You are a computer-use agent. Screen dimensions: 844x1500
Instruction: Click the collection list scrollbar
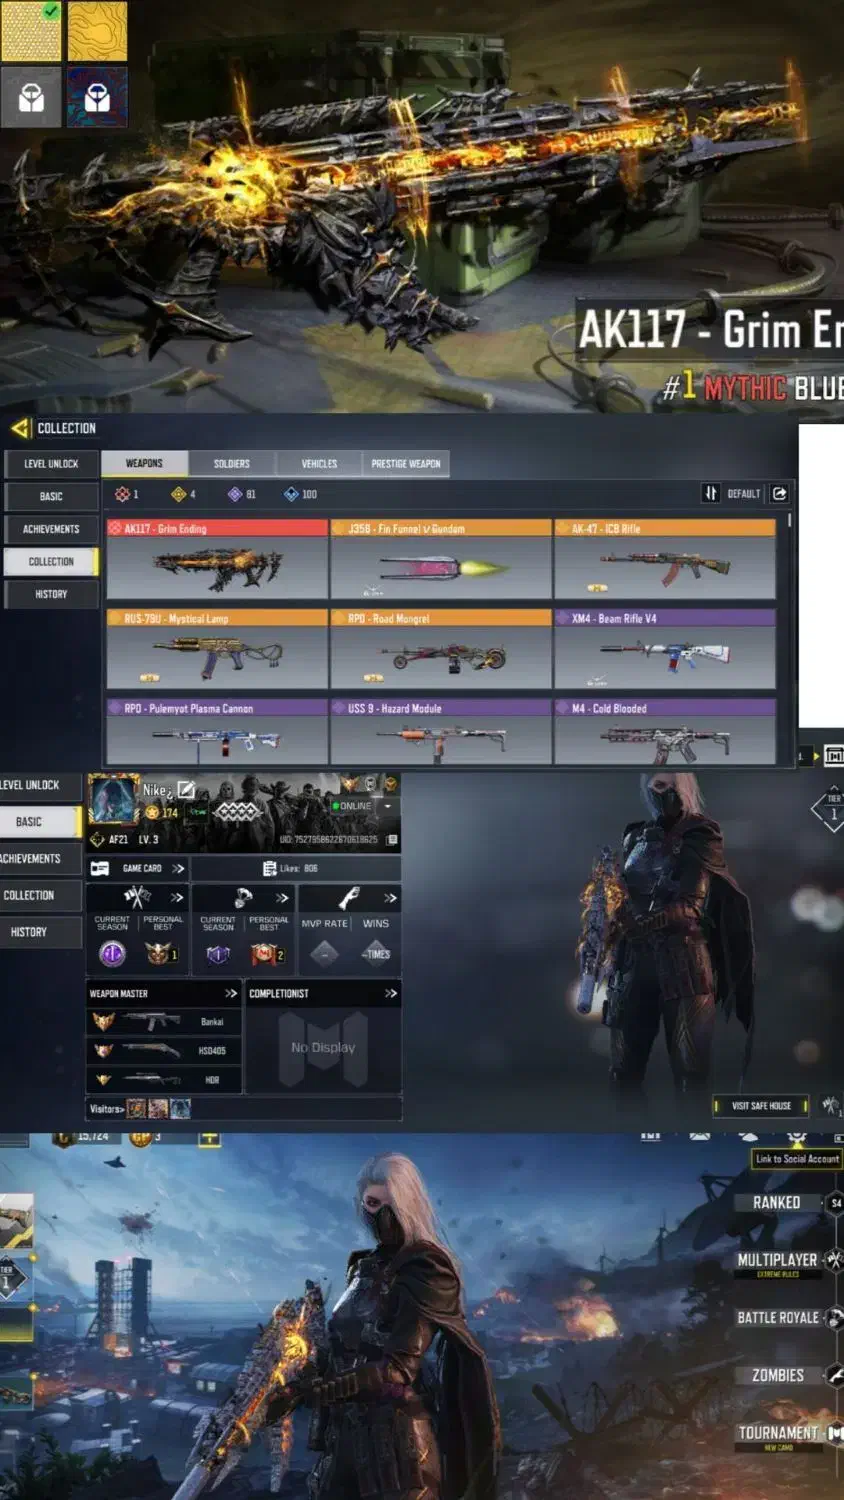pyautogui.click(x=789, y=521)
